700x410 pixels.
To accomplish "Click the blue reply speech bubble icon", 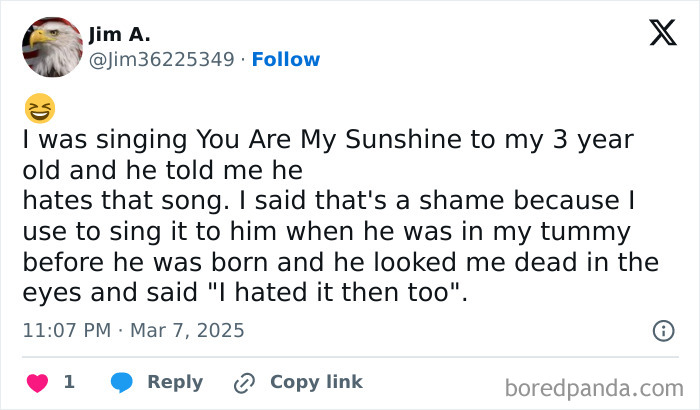I will (x=122, y=382).
